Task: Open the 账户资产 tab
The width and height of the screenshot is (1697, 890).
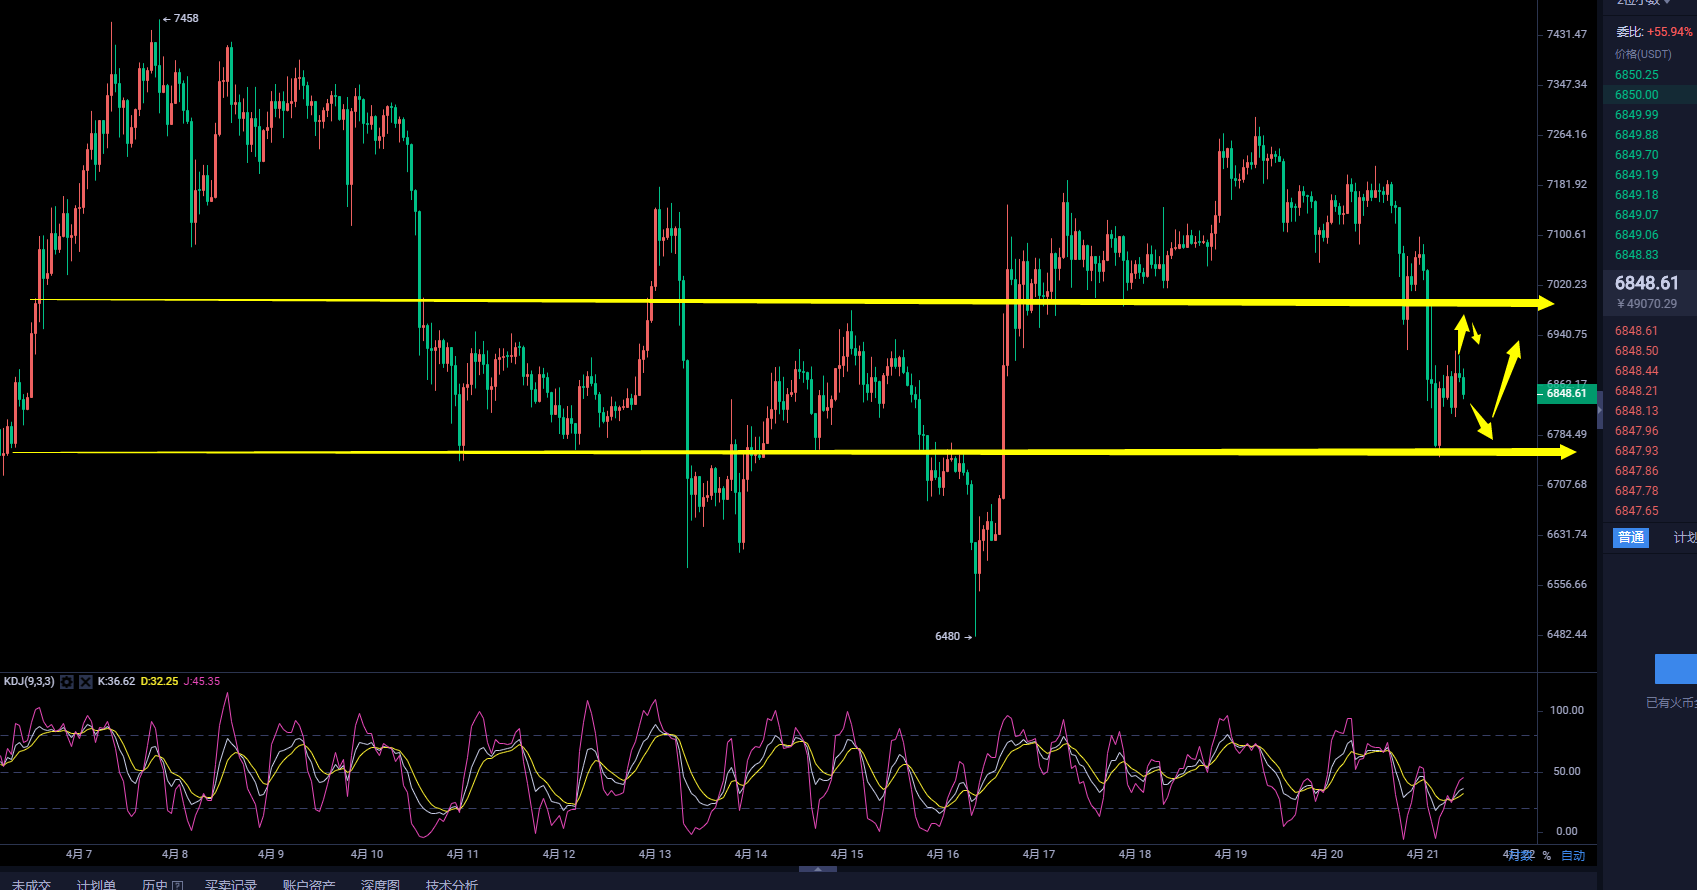Action: 309,885
